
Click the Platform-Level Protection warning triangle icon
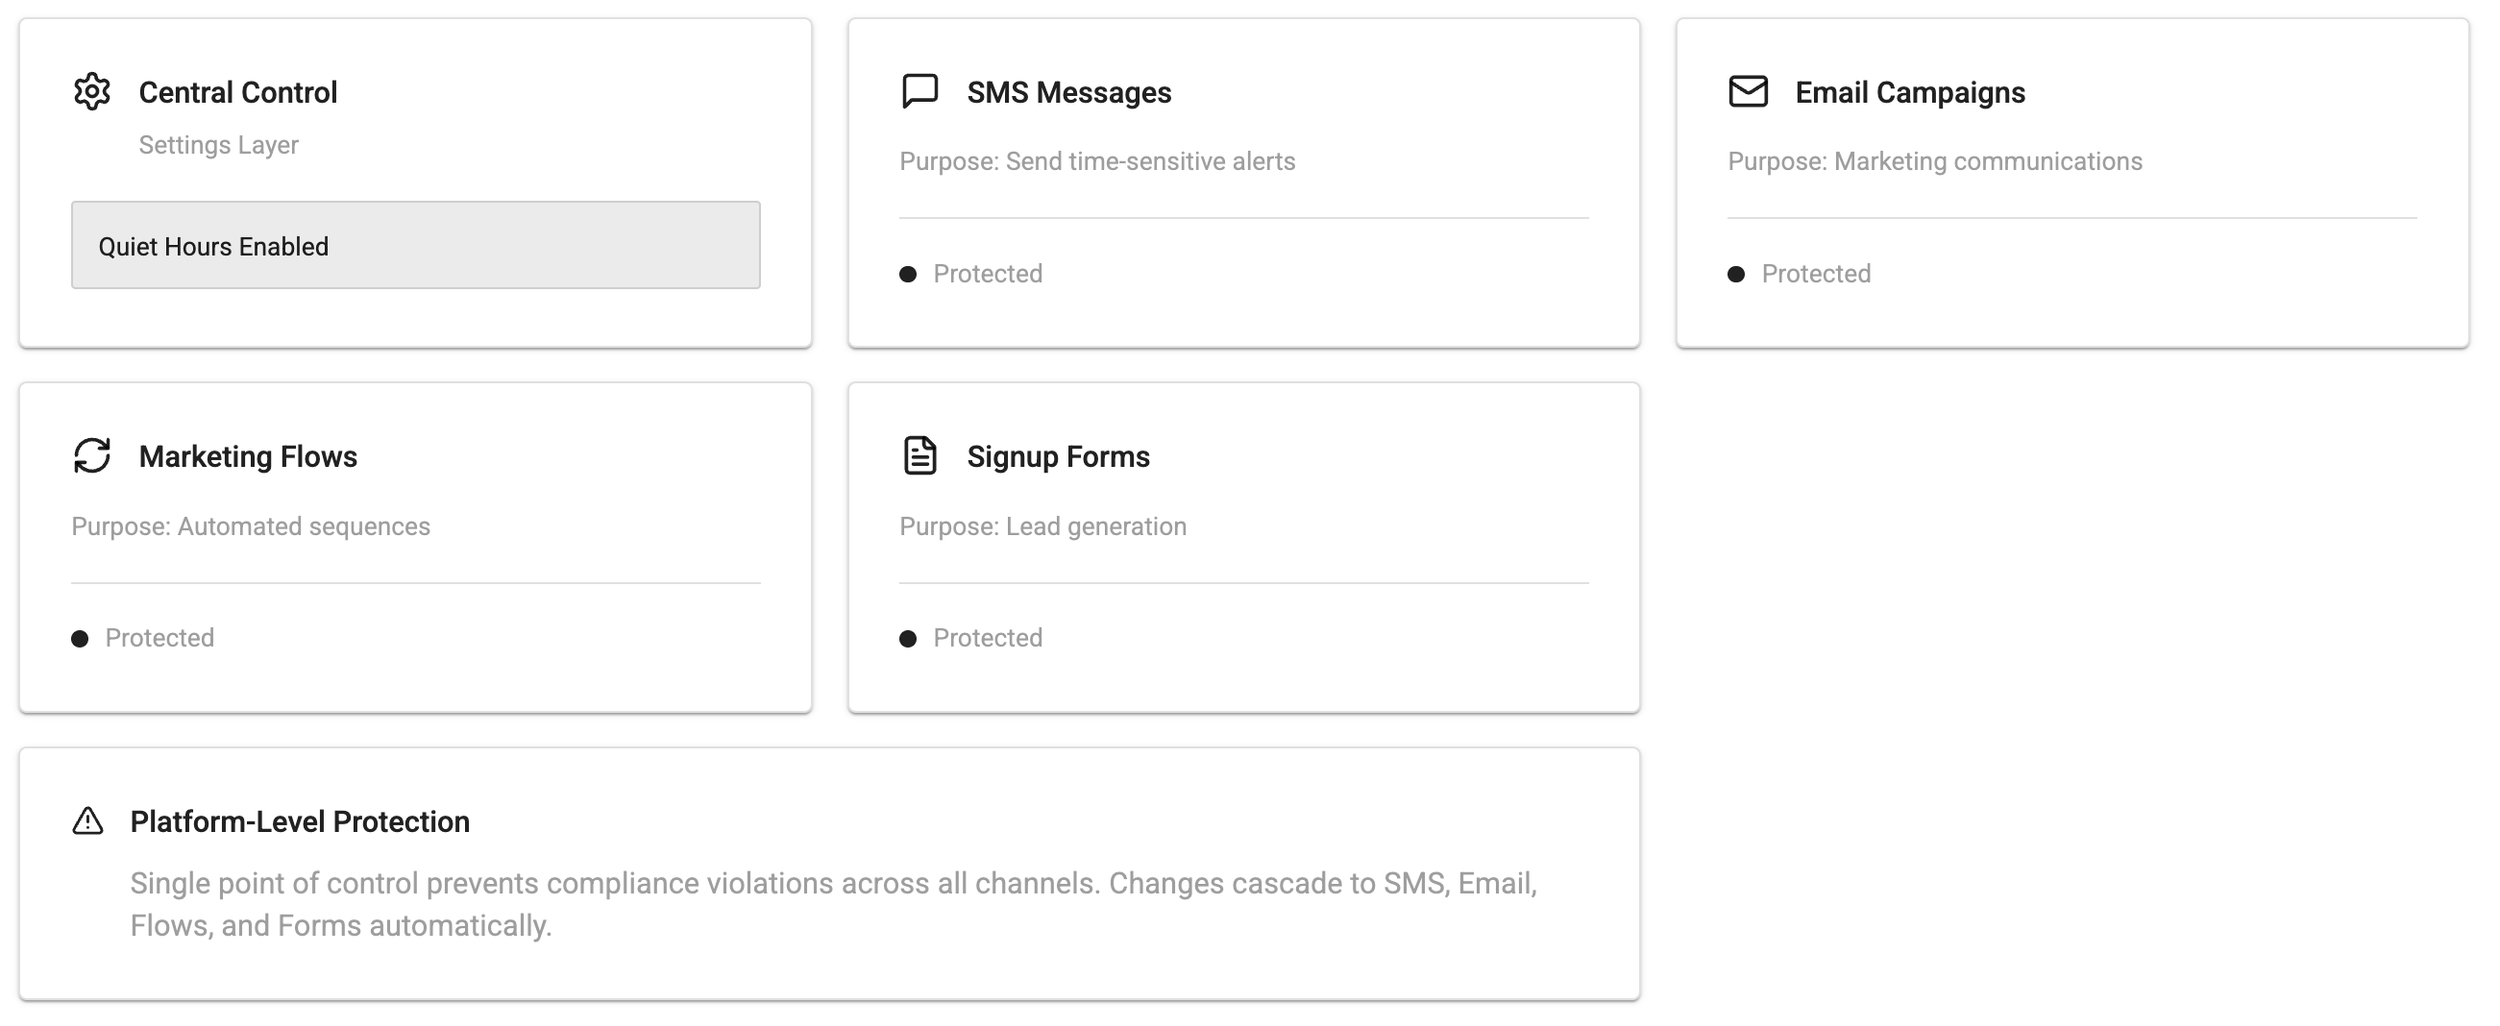pyautogui.click(x=88, y=821)
